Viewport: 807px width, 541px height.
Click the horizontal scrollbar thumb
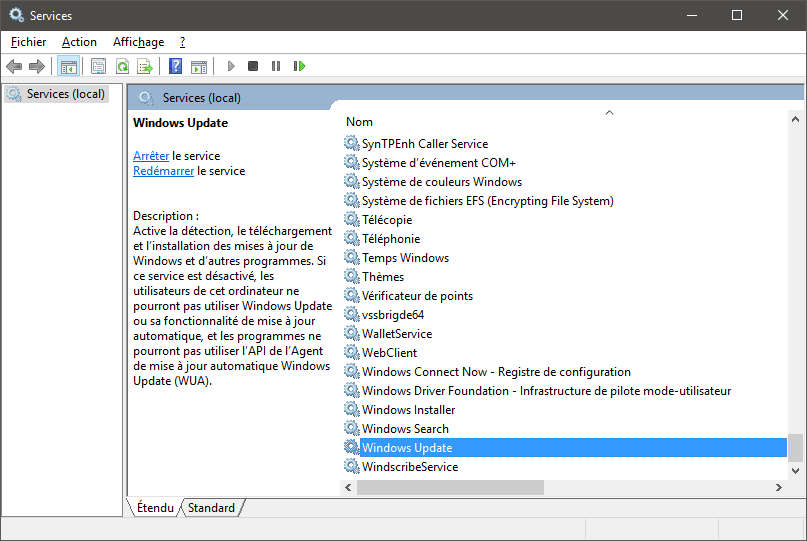pos(450,487)
